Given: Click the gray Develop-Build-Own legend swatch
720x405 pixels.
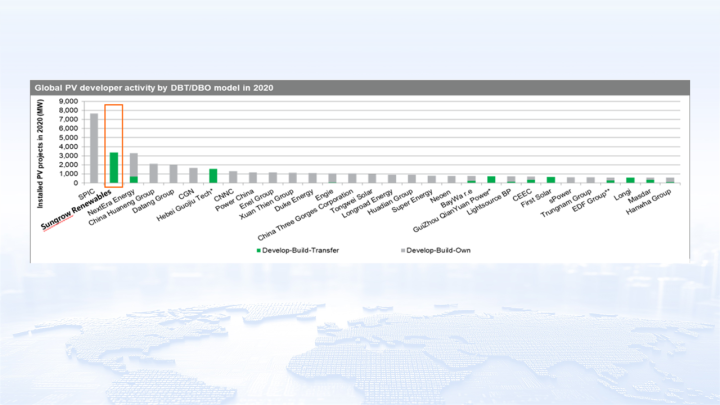Looking at the screenshot, I should 403,251.
